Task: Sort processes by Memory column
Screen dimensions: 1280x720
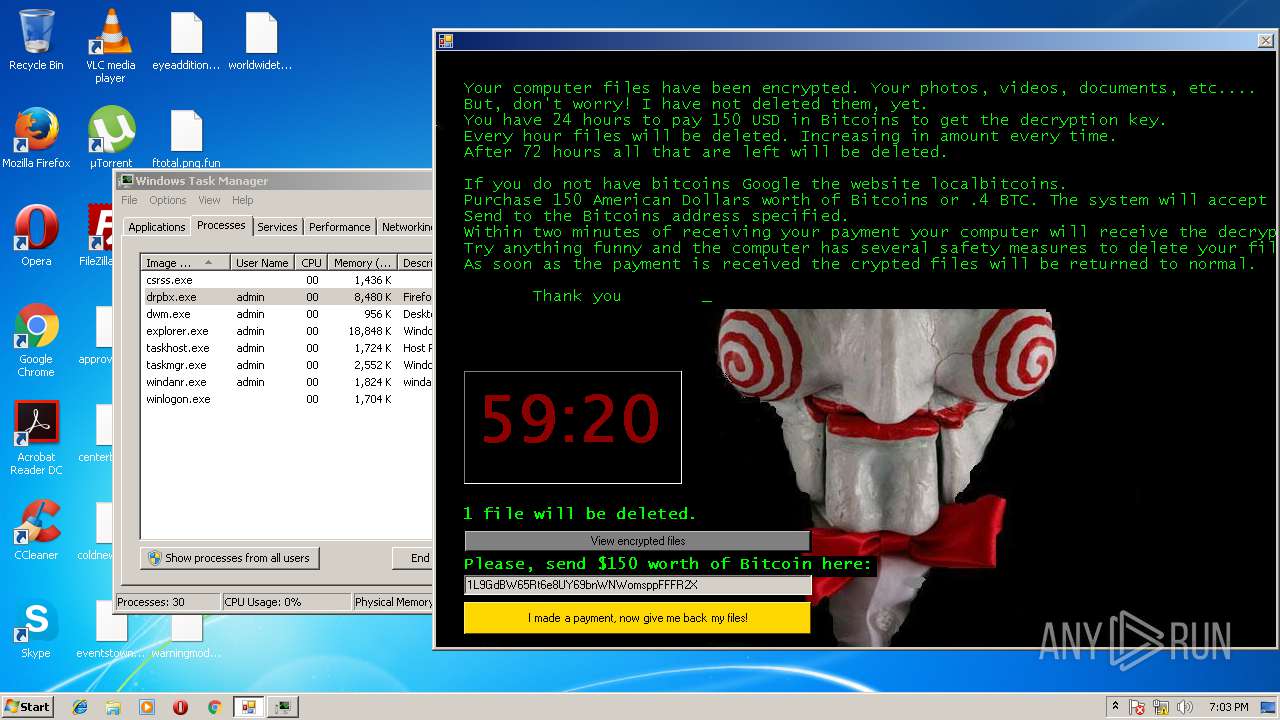Action: 362,263
